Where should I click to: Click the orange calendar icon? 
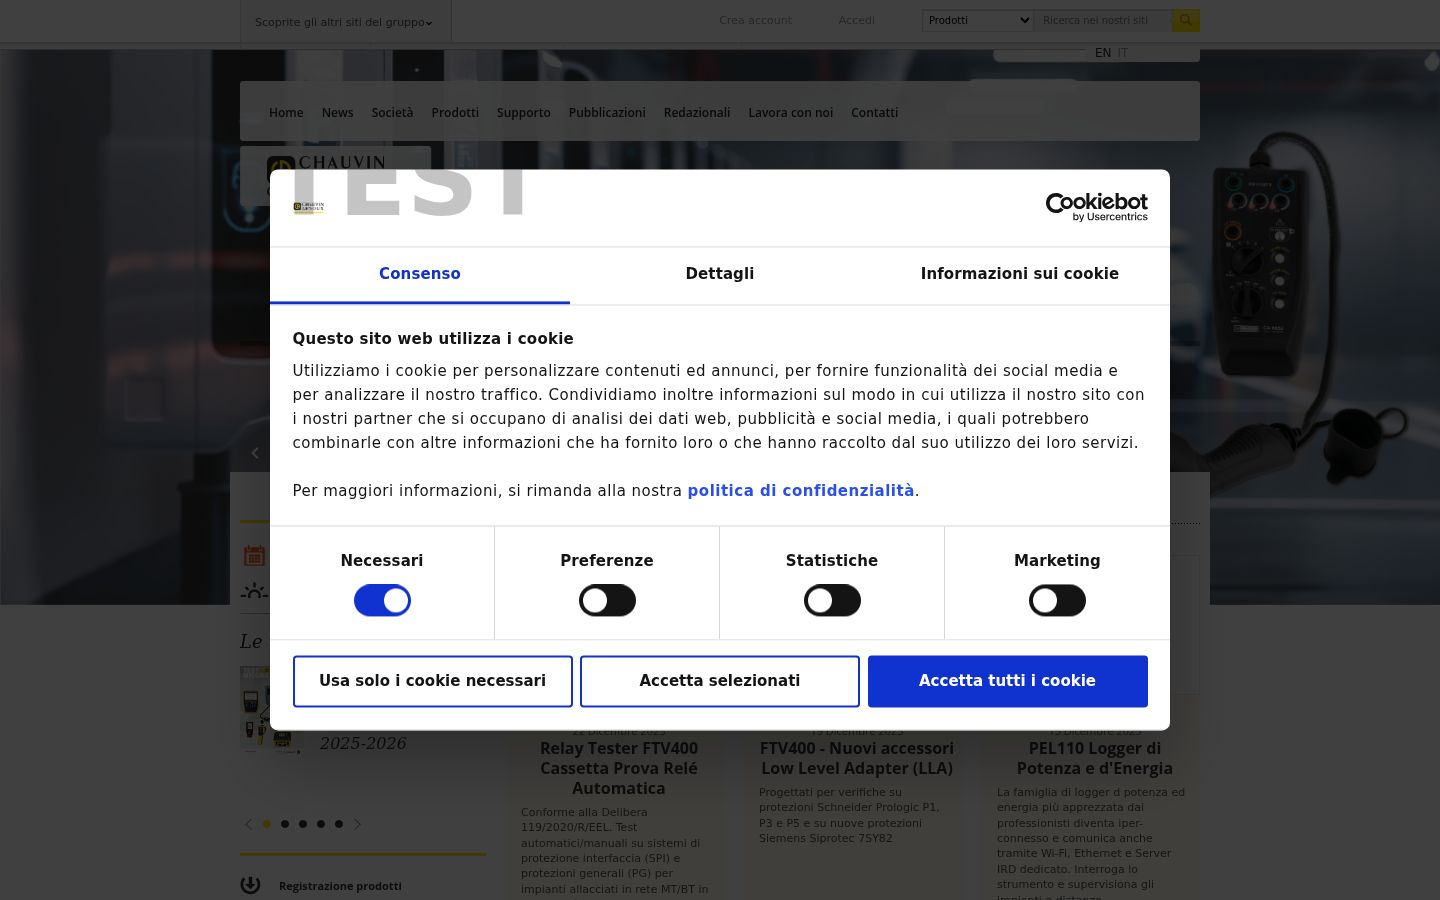click(254, 556)
